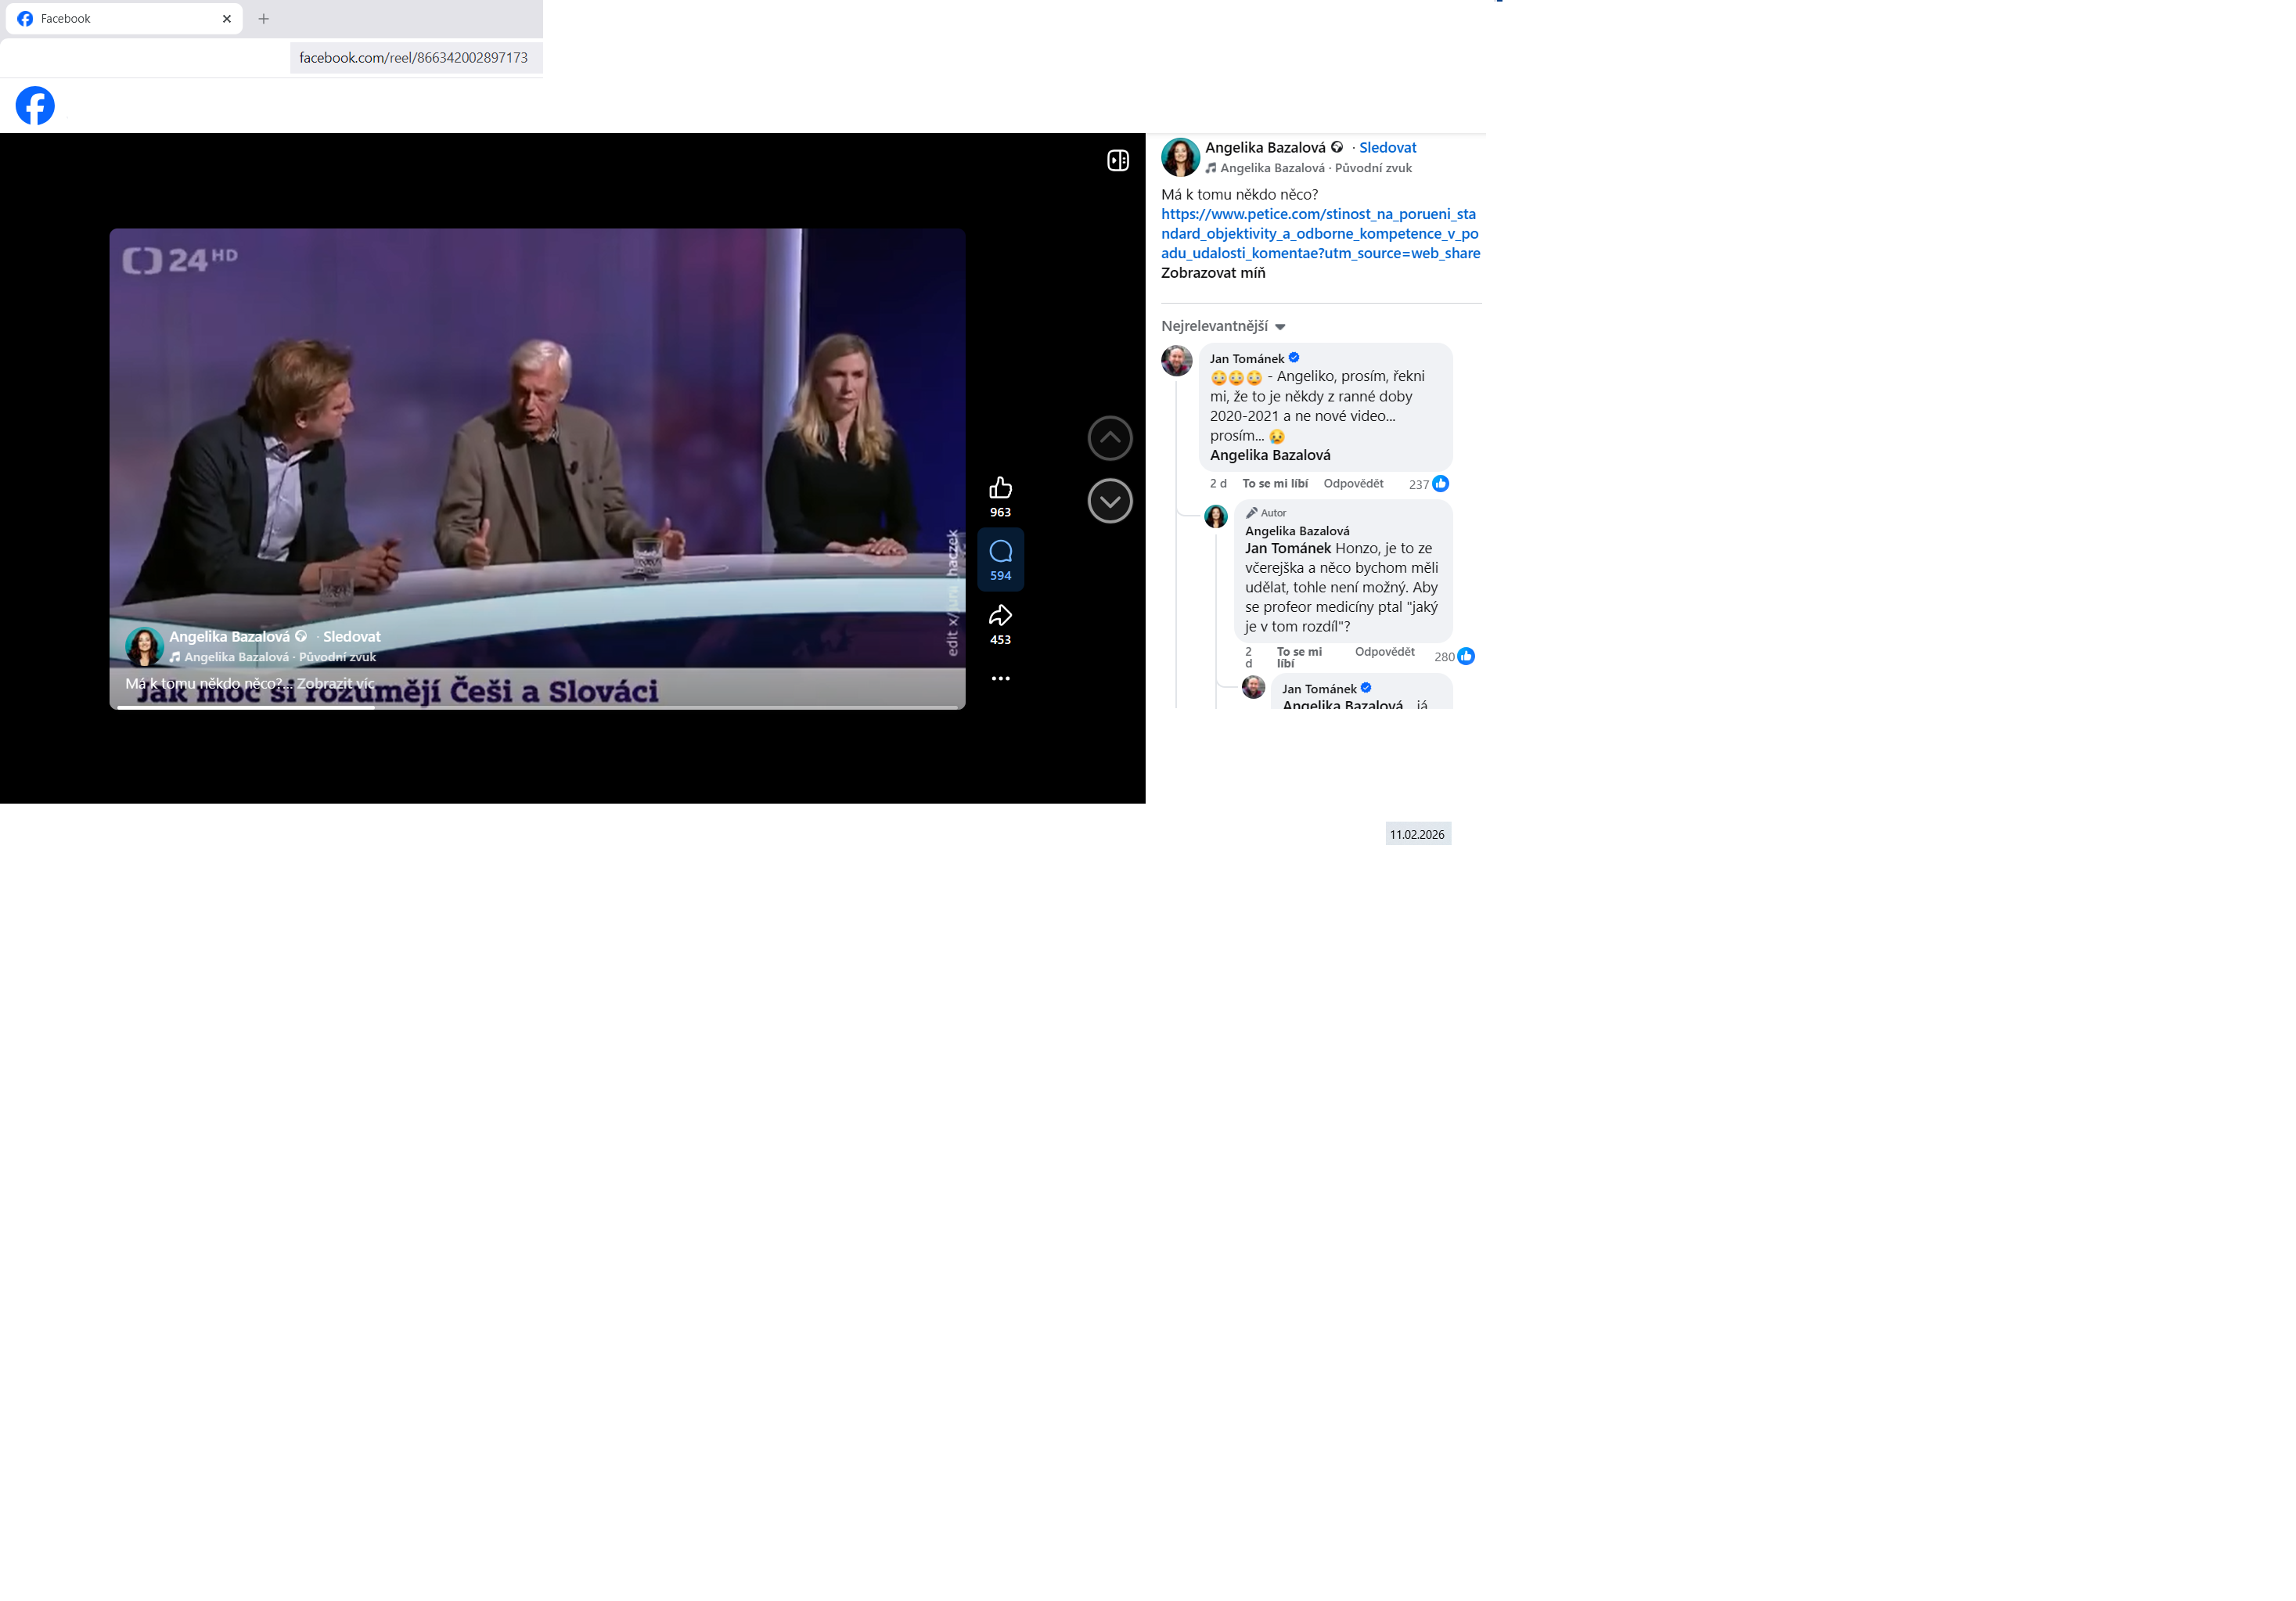Viewport: 2296px width, 1601px height.
Task: Expand Nejrelevantnější comment sort dropdown
Action: coord(1222,327)
